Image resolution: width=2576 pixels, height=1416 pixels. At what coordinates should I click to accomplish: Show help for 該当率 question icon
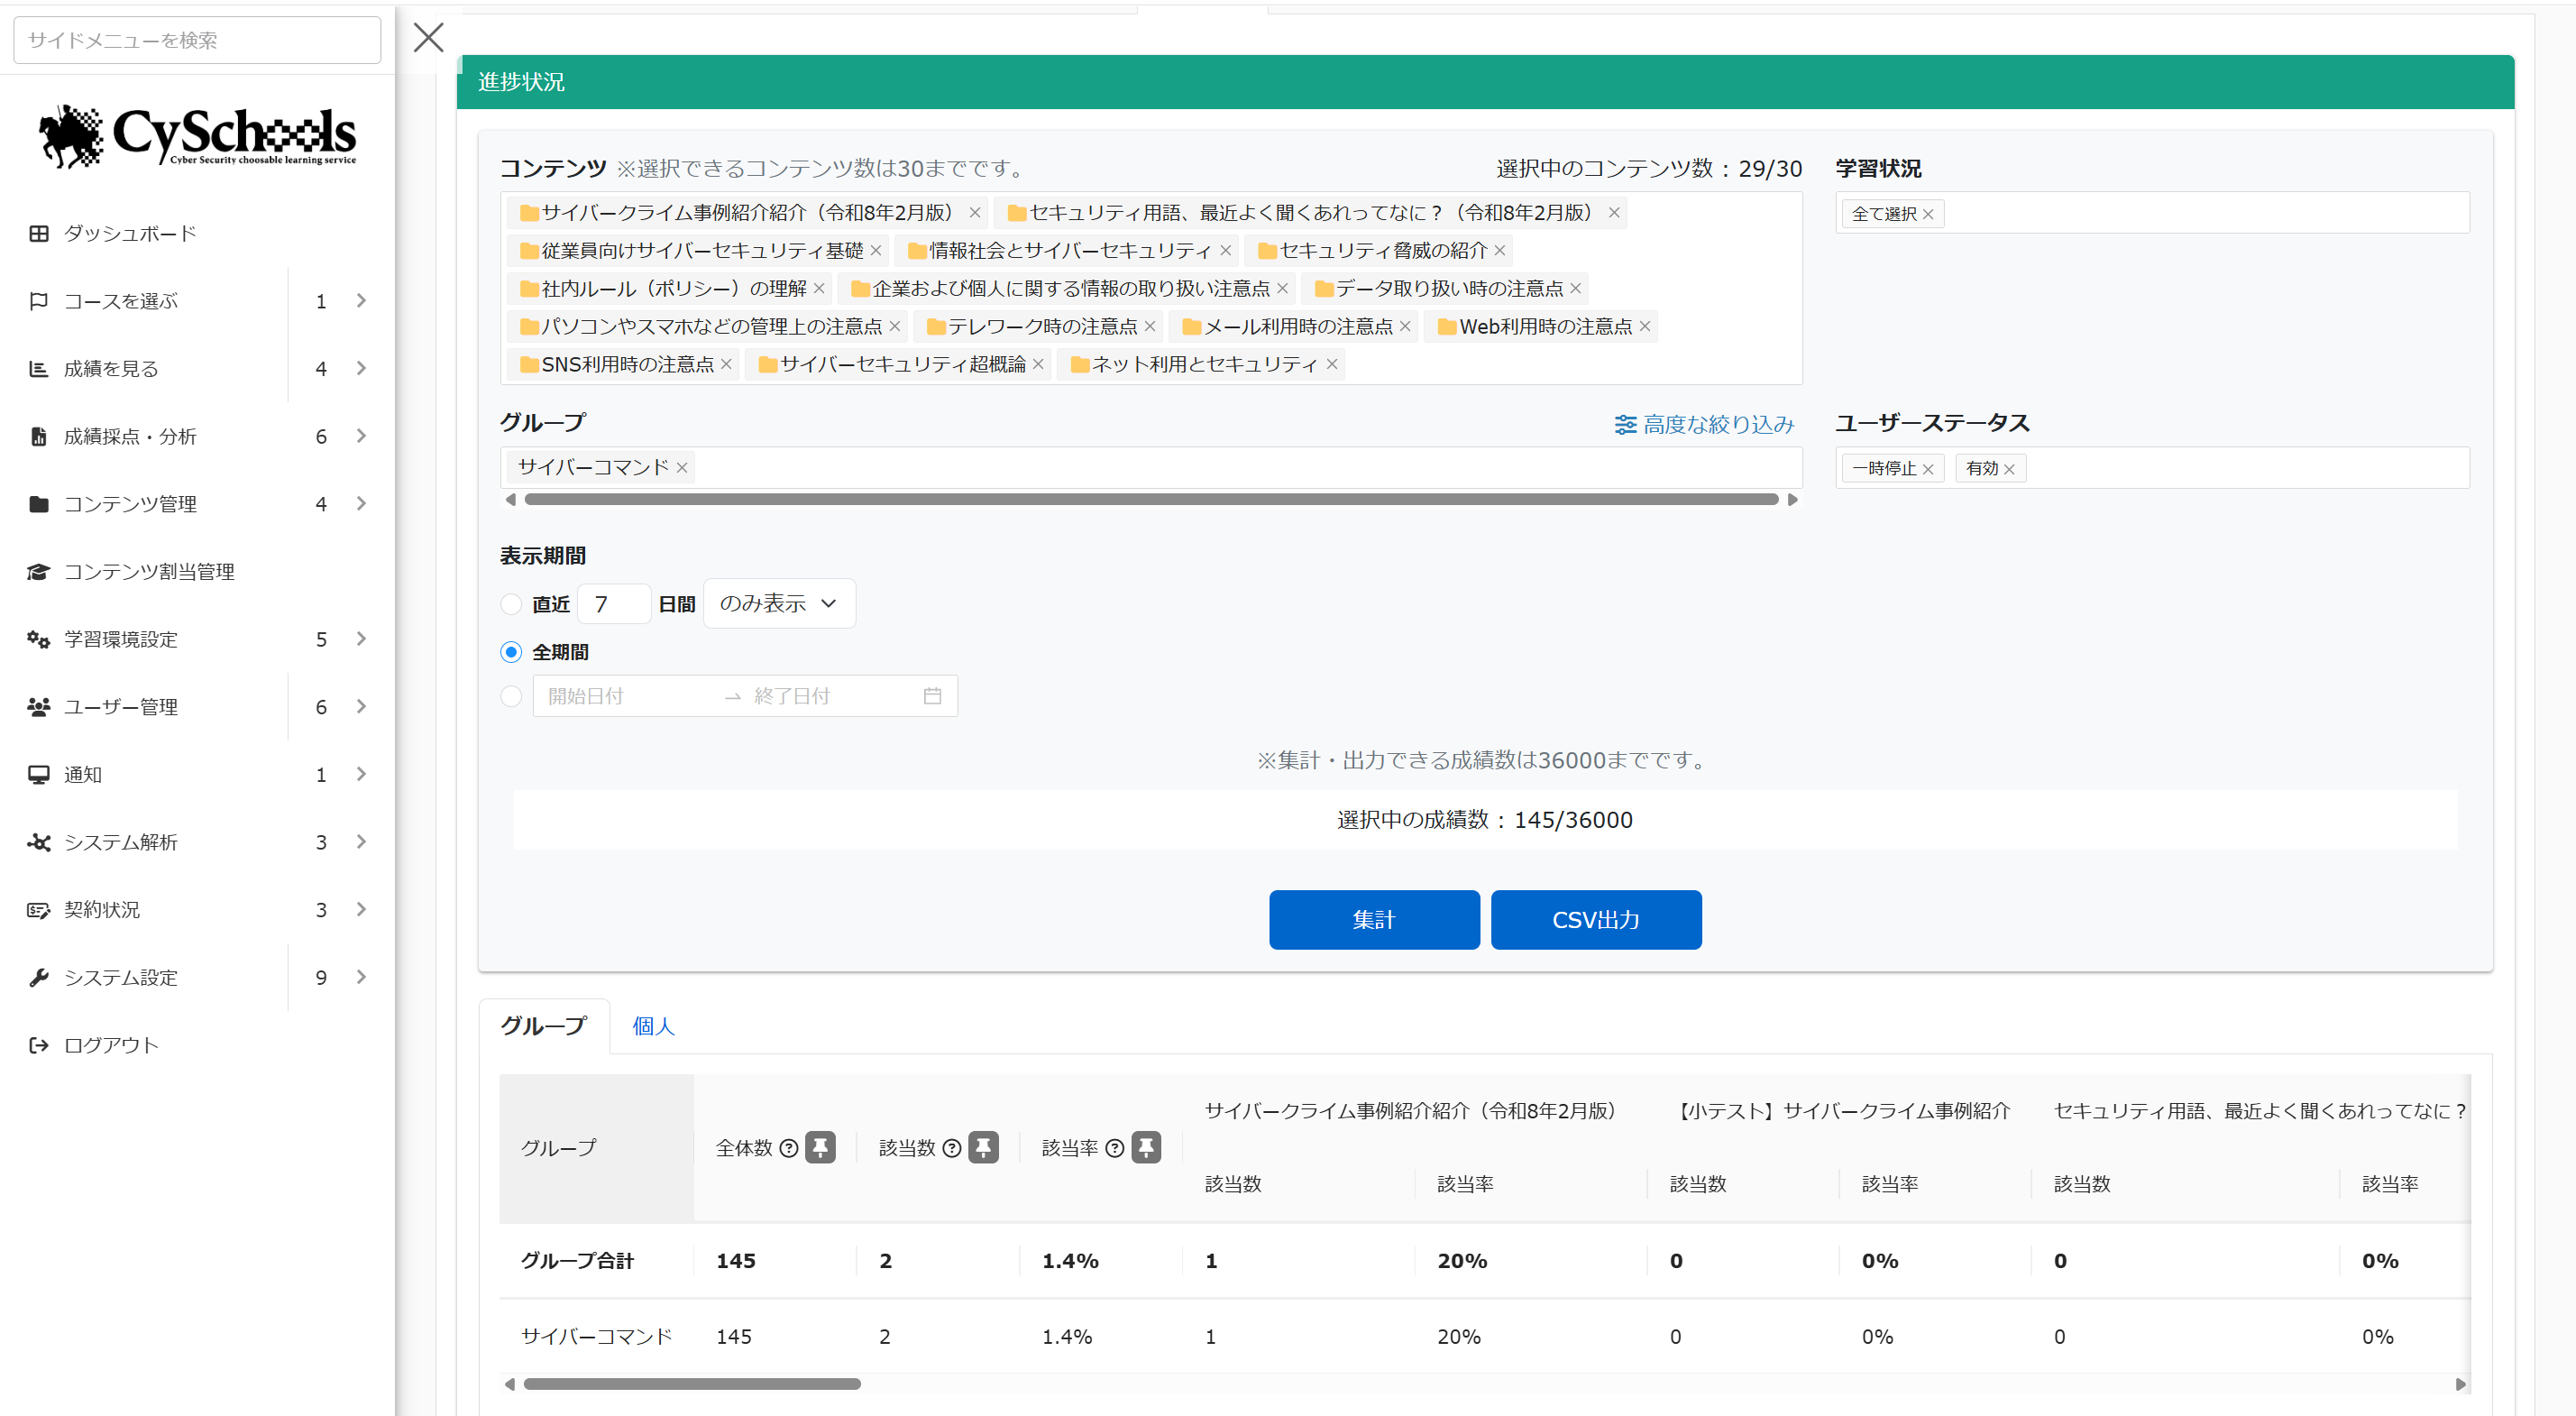point(1115,1148)
